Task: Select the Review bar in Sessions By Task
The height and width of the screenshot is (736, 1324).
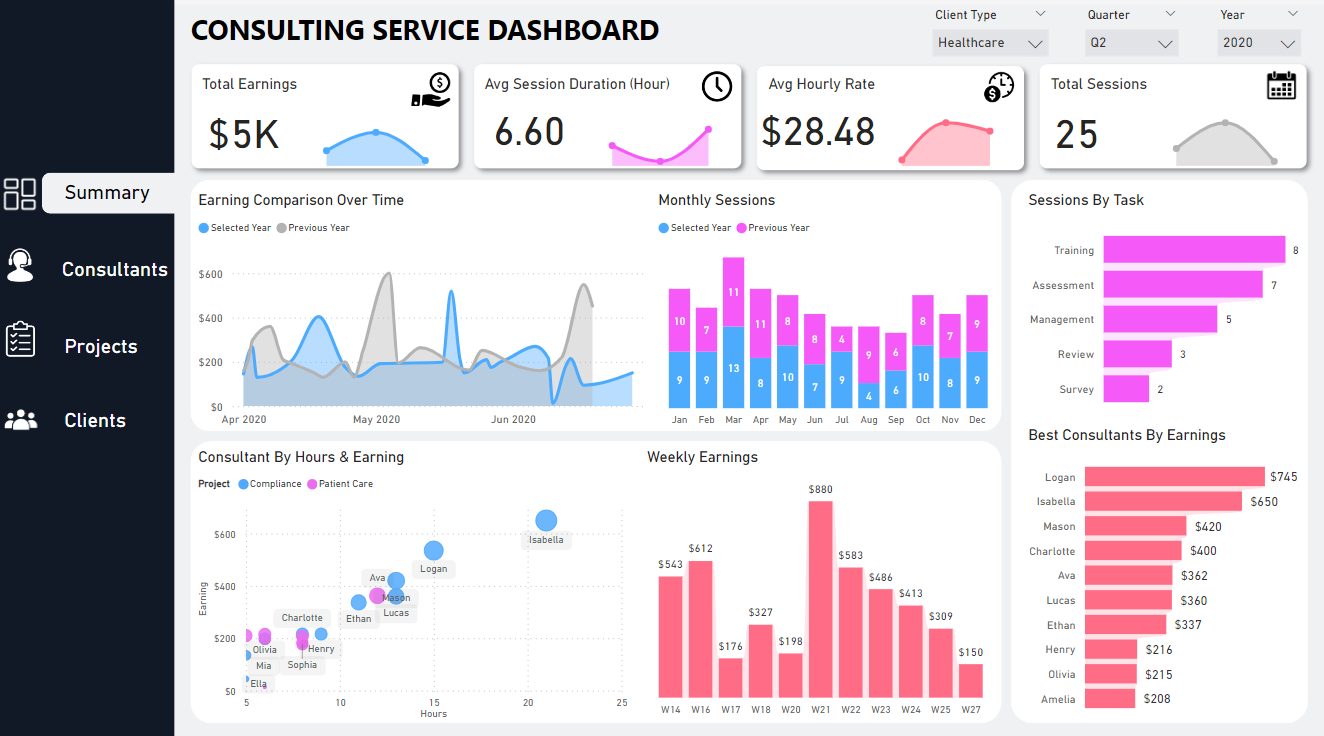Action: pyautogui.click(x=1137, y=354)
